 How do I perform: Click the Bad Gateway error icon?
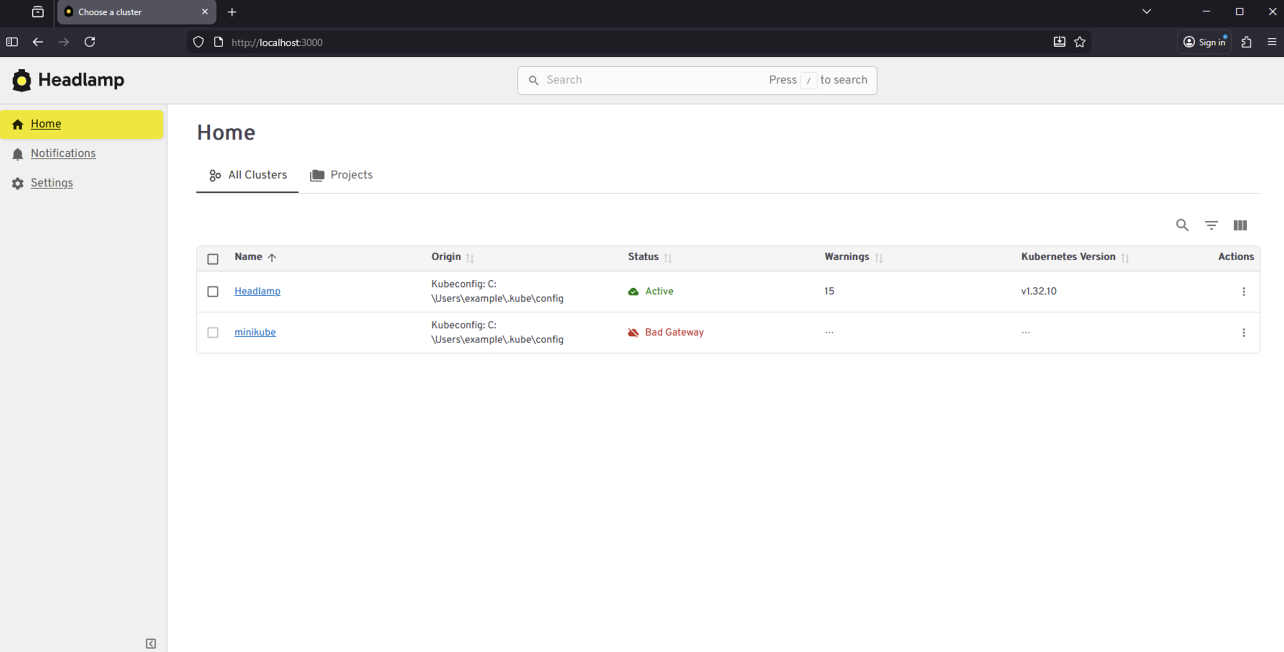point(634,332)
